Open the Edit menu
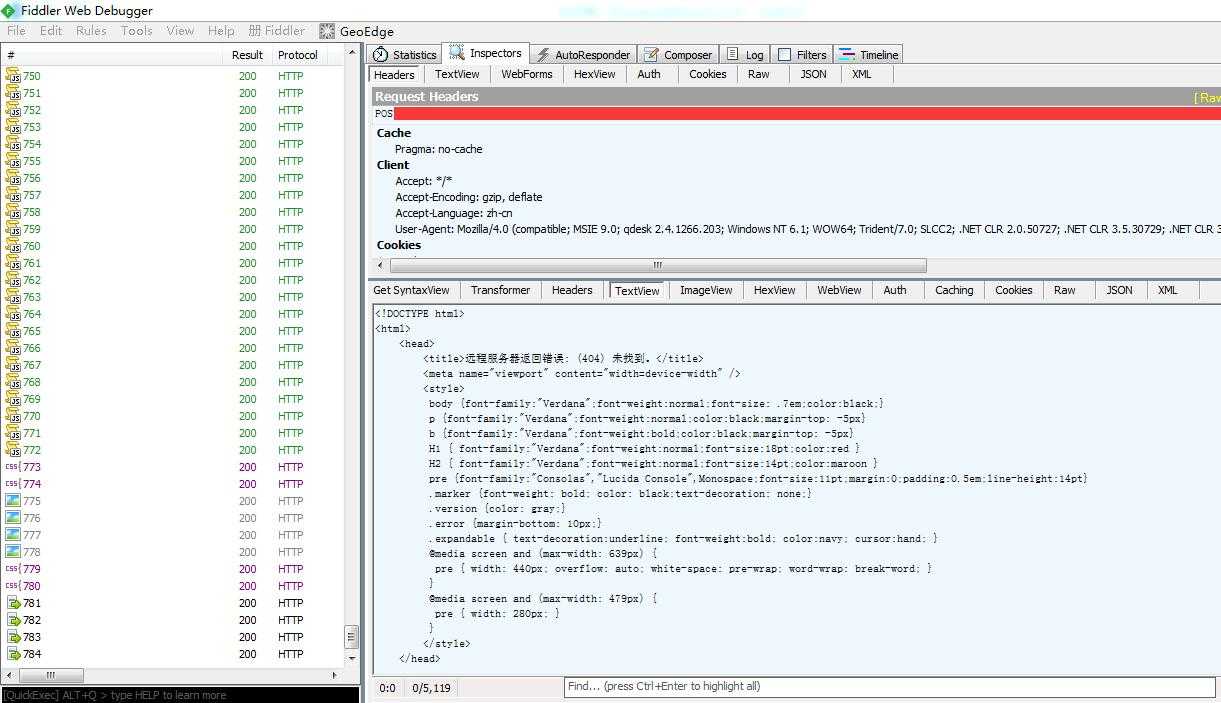 (51, 31)
